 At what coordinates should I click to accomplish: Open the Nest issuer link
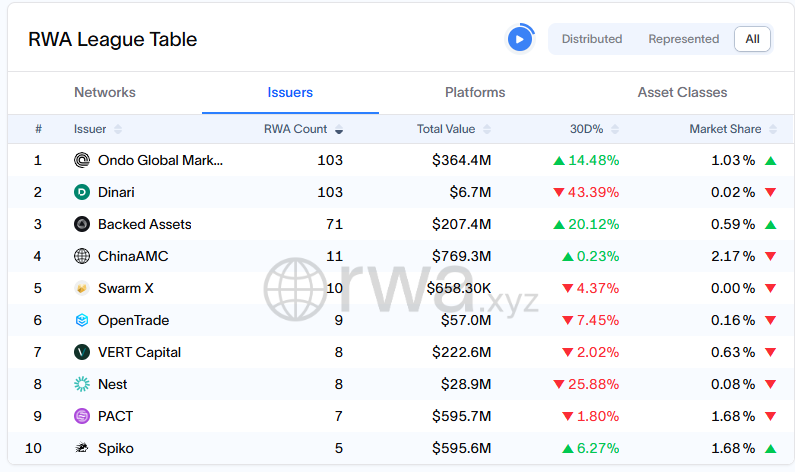[x=112, y=384]
